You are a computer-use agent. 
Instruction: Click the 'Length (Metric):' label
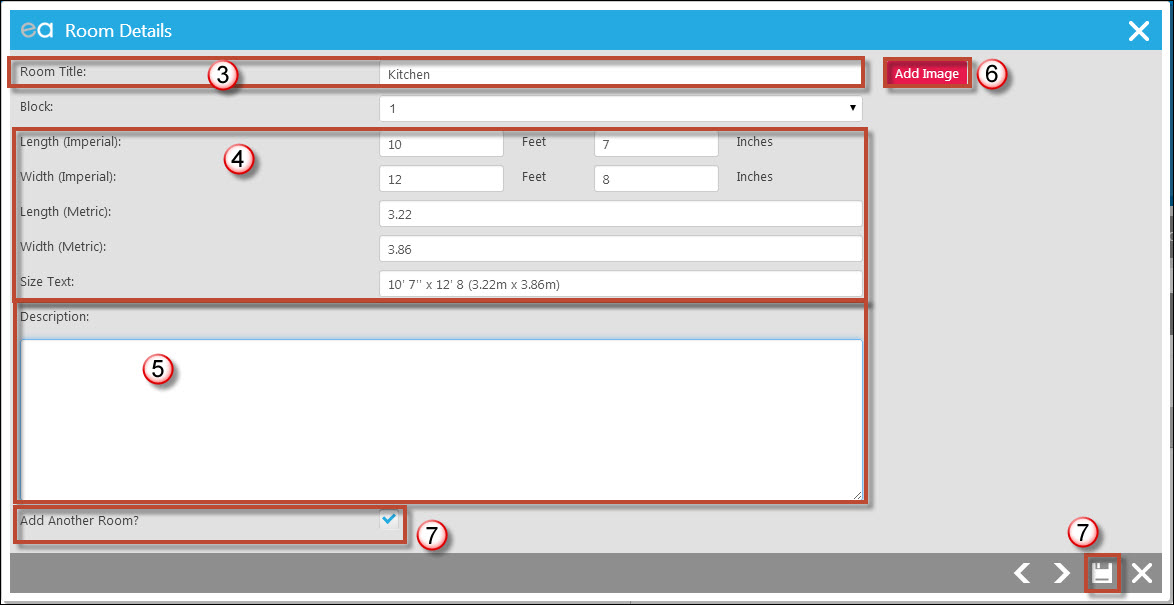[66, 212]
